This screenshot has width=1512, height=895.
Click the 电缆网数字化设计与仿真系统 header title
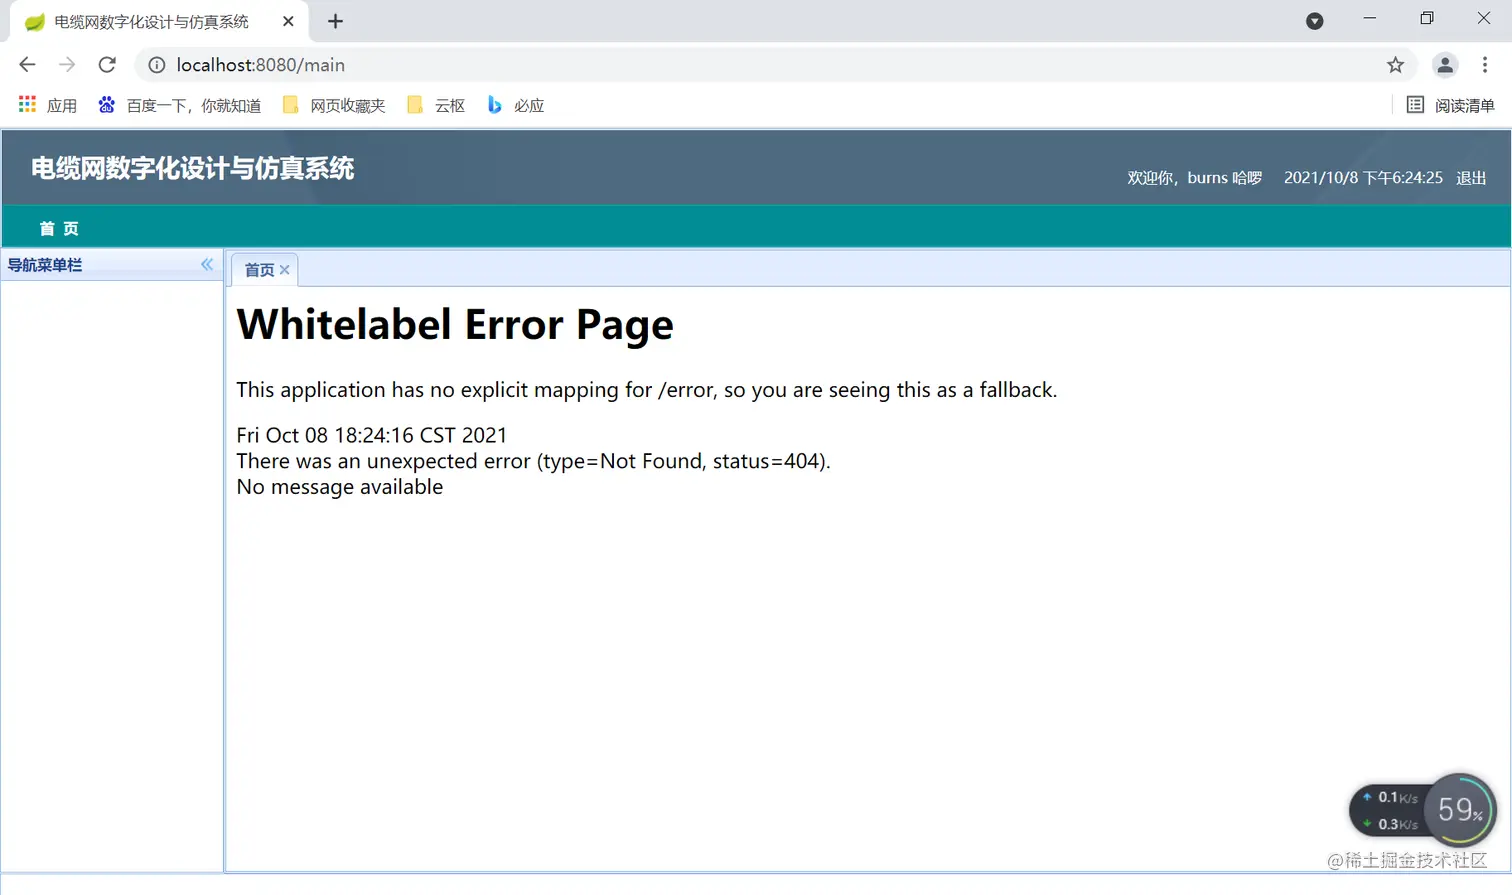tap(193, 168)
